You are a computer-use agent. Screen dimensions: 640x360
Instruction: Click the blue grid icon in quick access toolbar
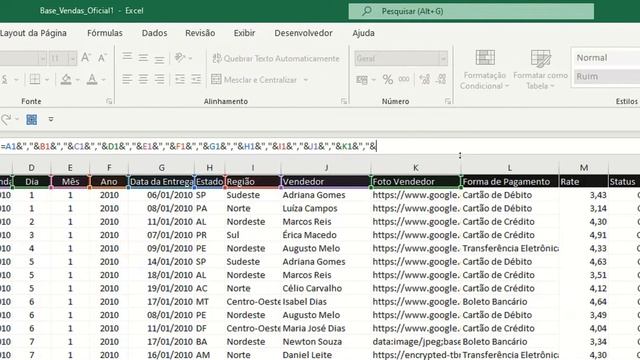[31, 119]
